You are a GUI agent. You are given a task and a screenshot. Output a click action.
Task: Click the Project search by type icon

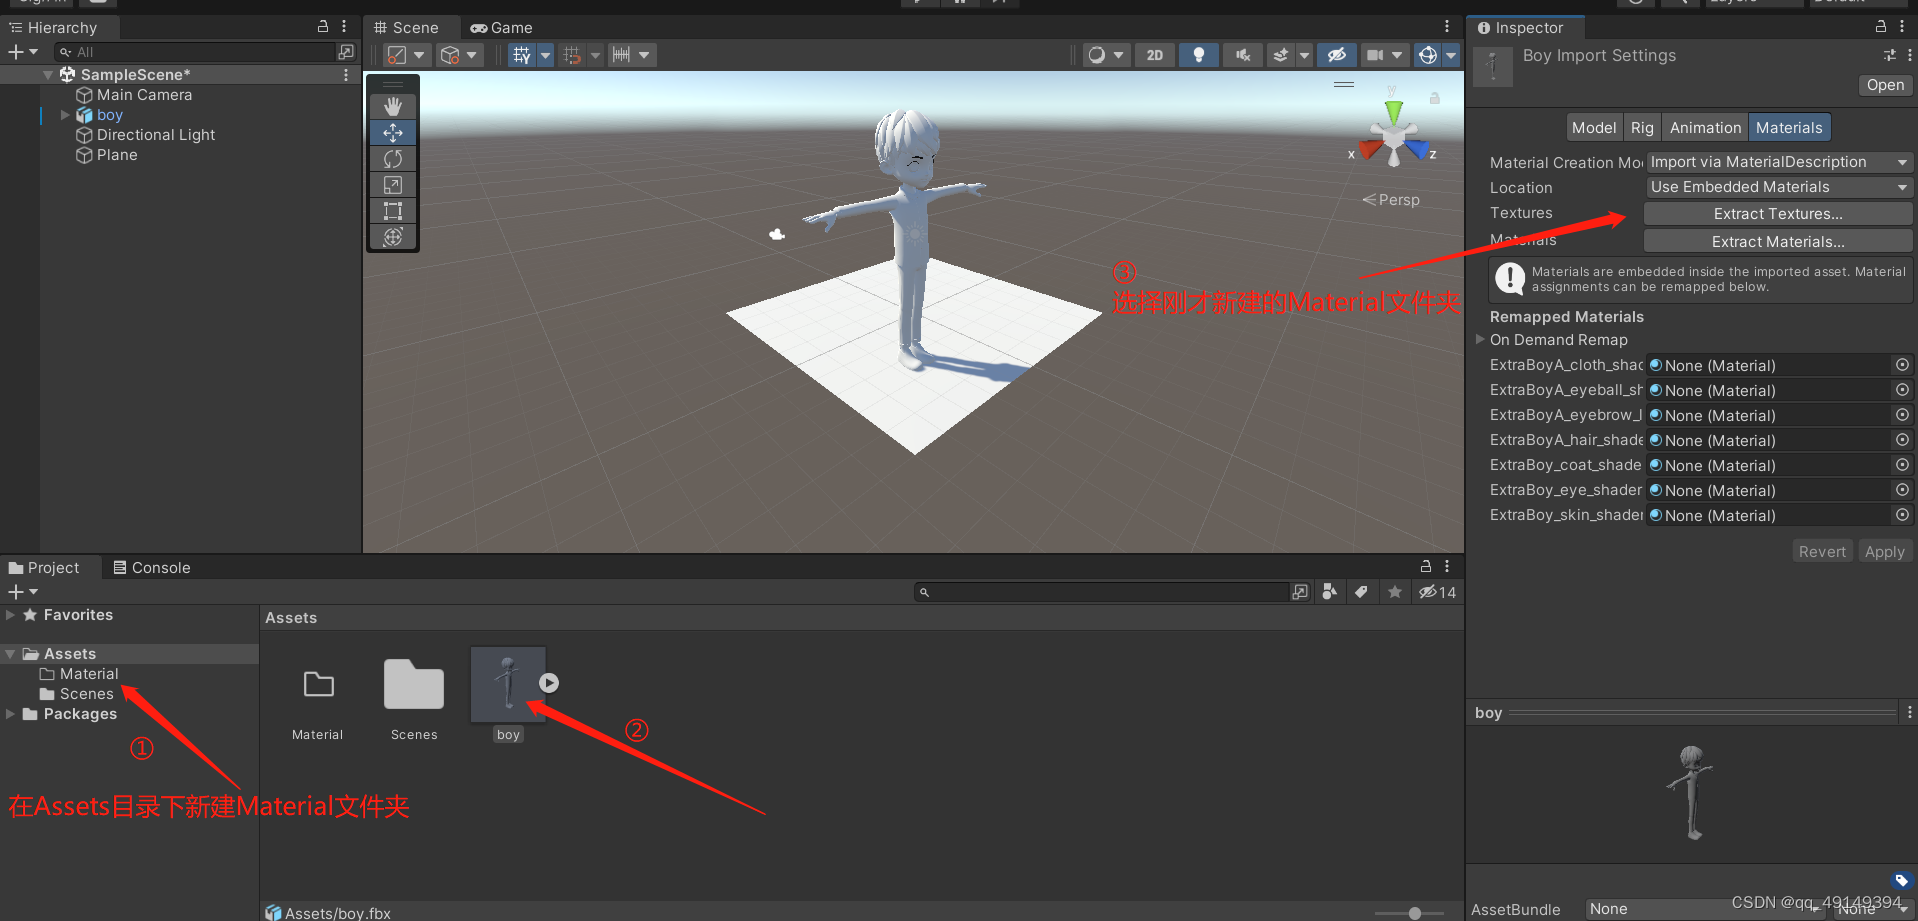tap(1329, 592)
